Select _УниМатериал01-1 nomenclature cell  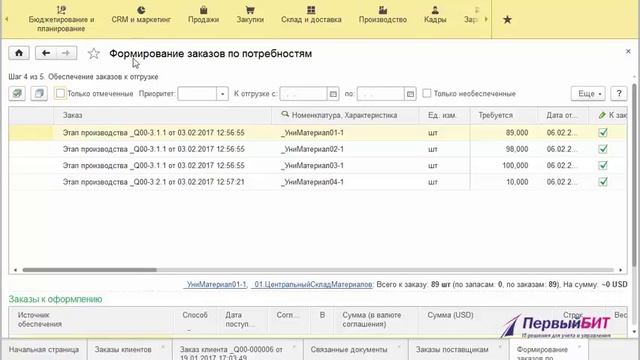click(x=345, y=133)
